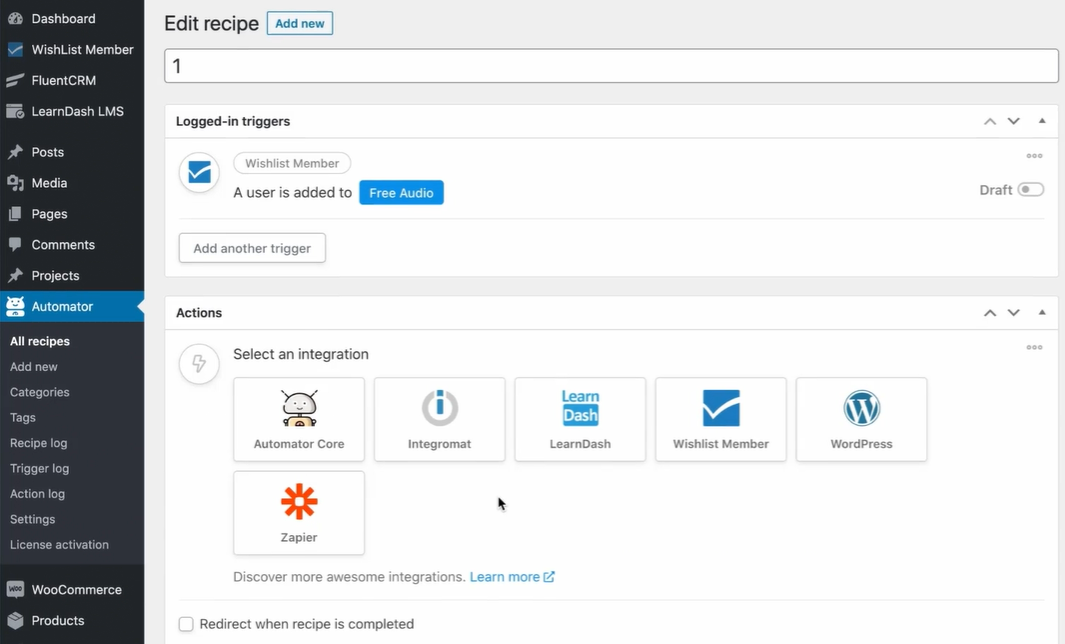Select the Automator Core integration

click(299, 419)
